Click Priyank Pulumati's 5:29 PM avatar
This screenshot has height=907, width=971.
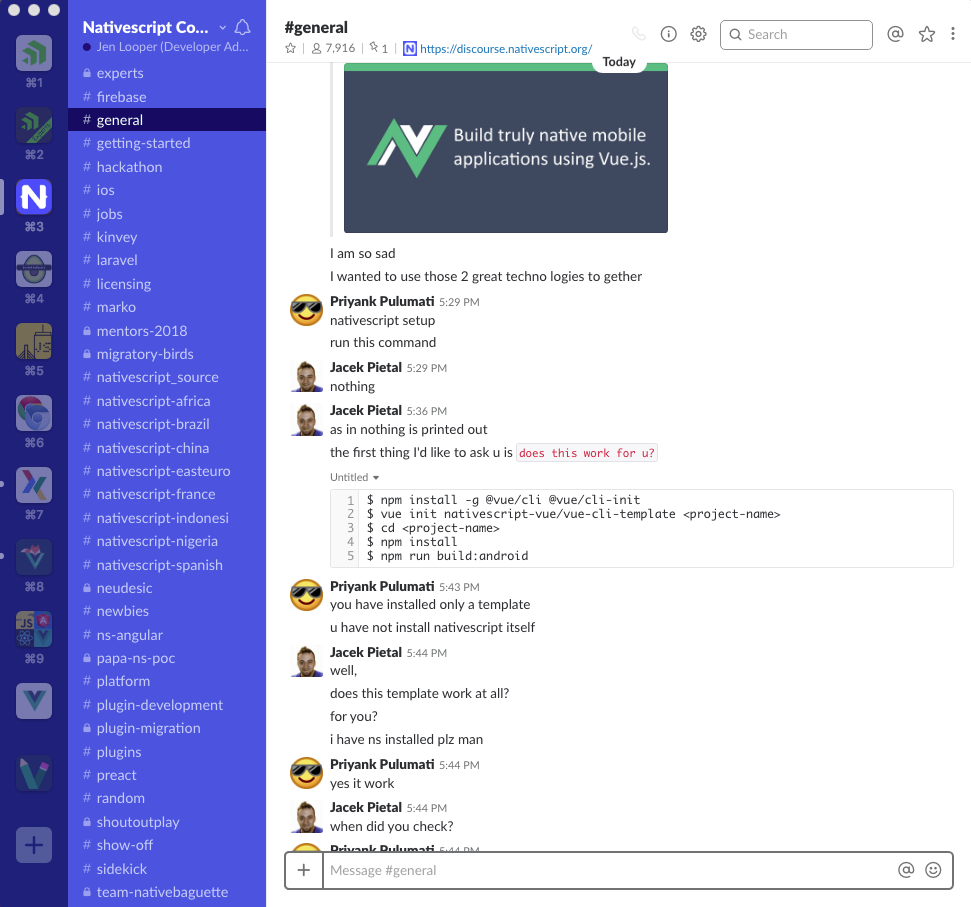click(x=307, y=310)
